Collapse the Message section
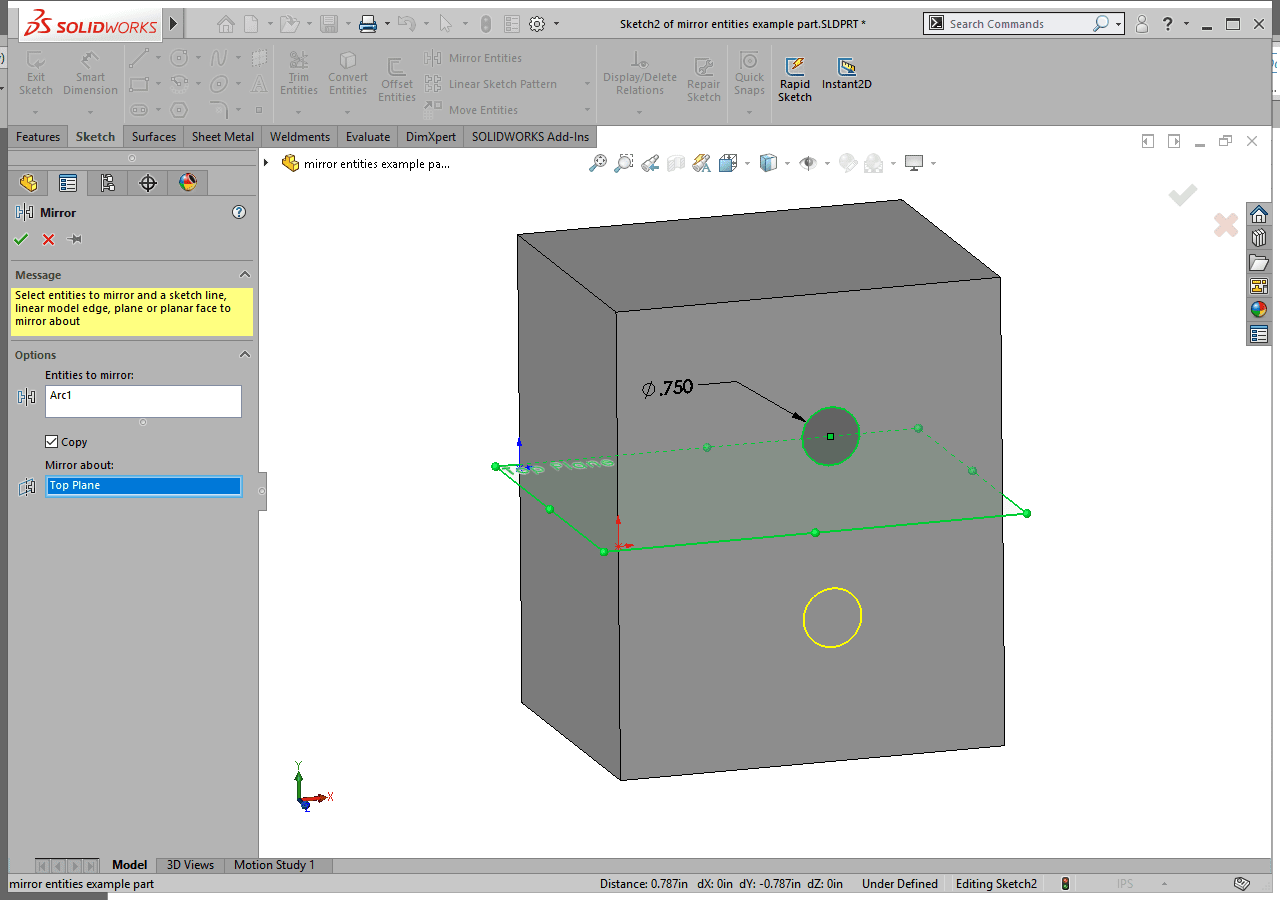The height and width of the screenshot is (900, 1280). coord(244,274)
